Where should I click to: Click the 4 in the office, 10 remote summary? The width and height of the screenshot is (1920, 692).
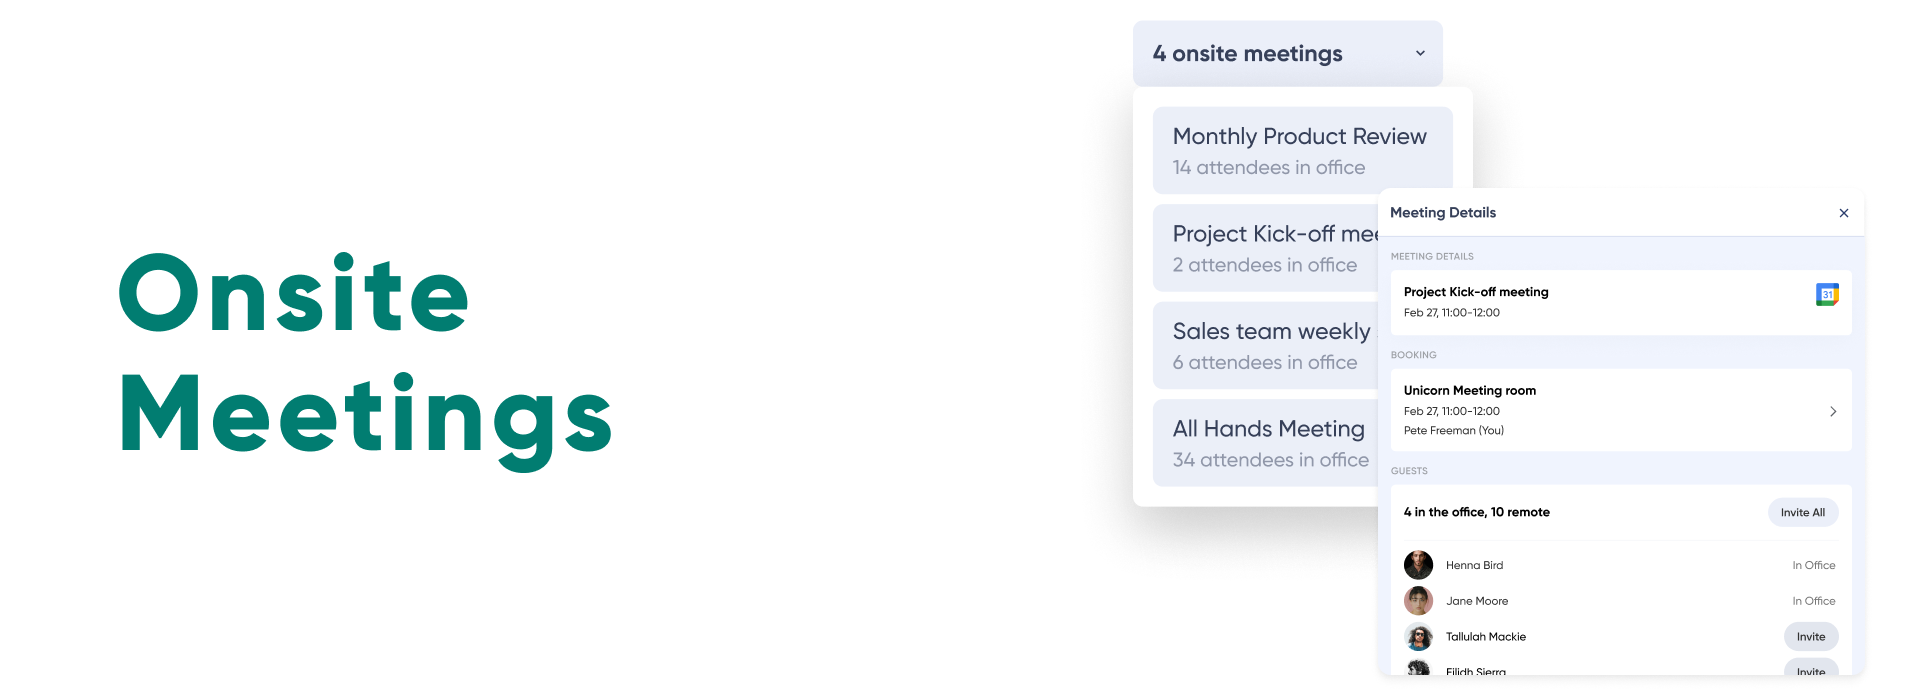pyautogui.click(x=1476, y=512)
